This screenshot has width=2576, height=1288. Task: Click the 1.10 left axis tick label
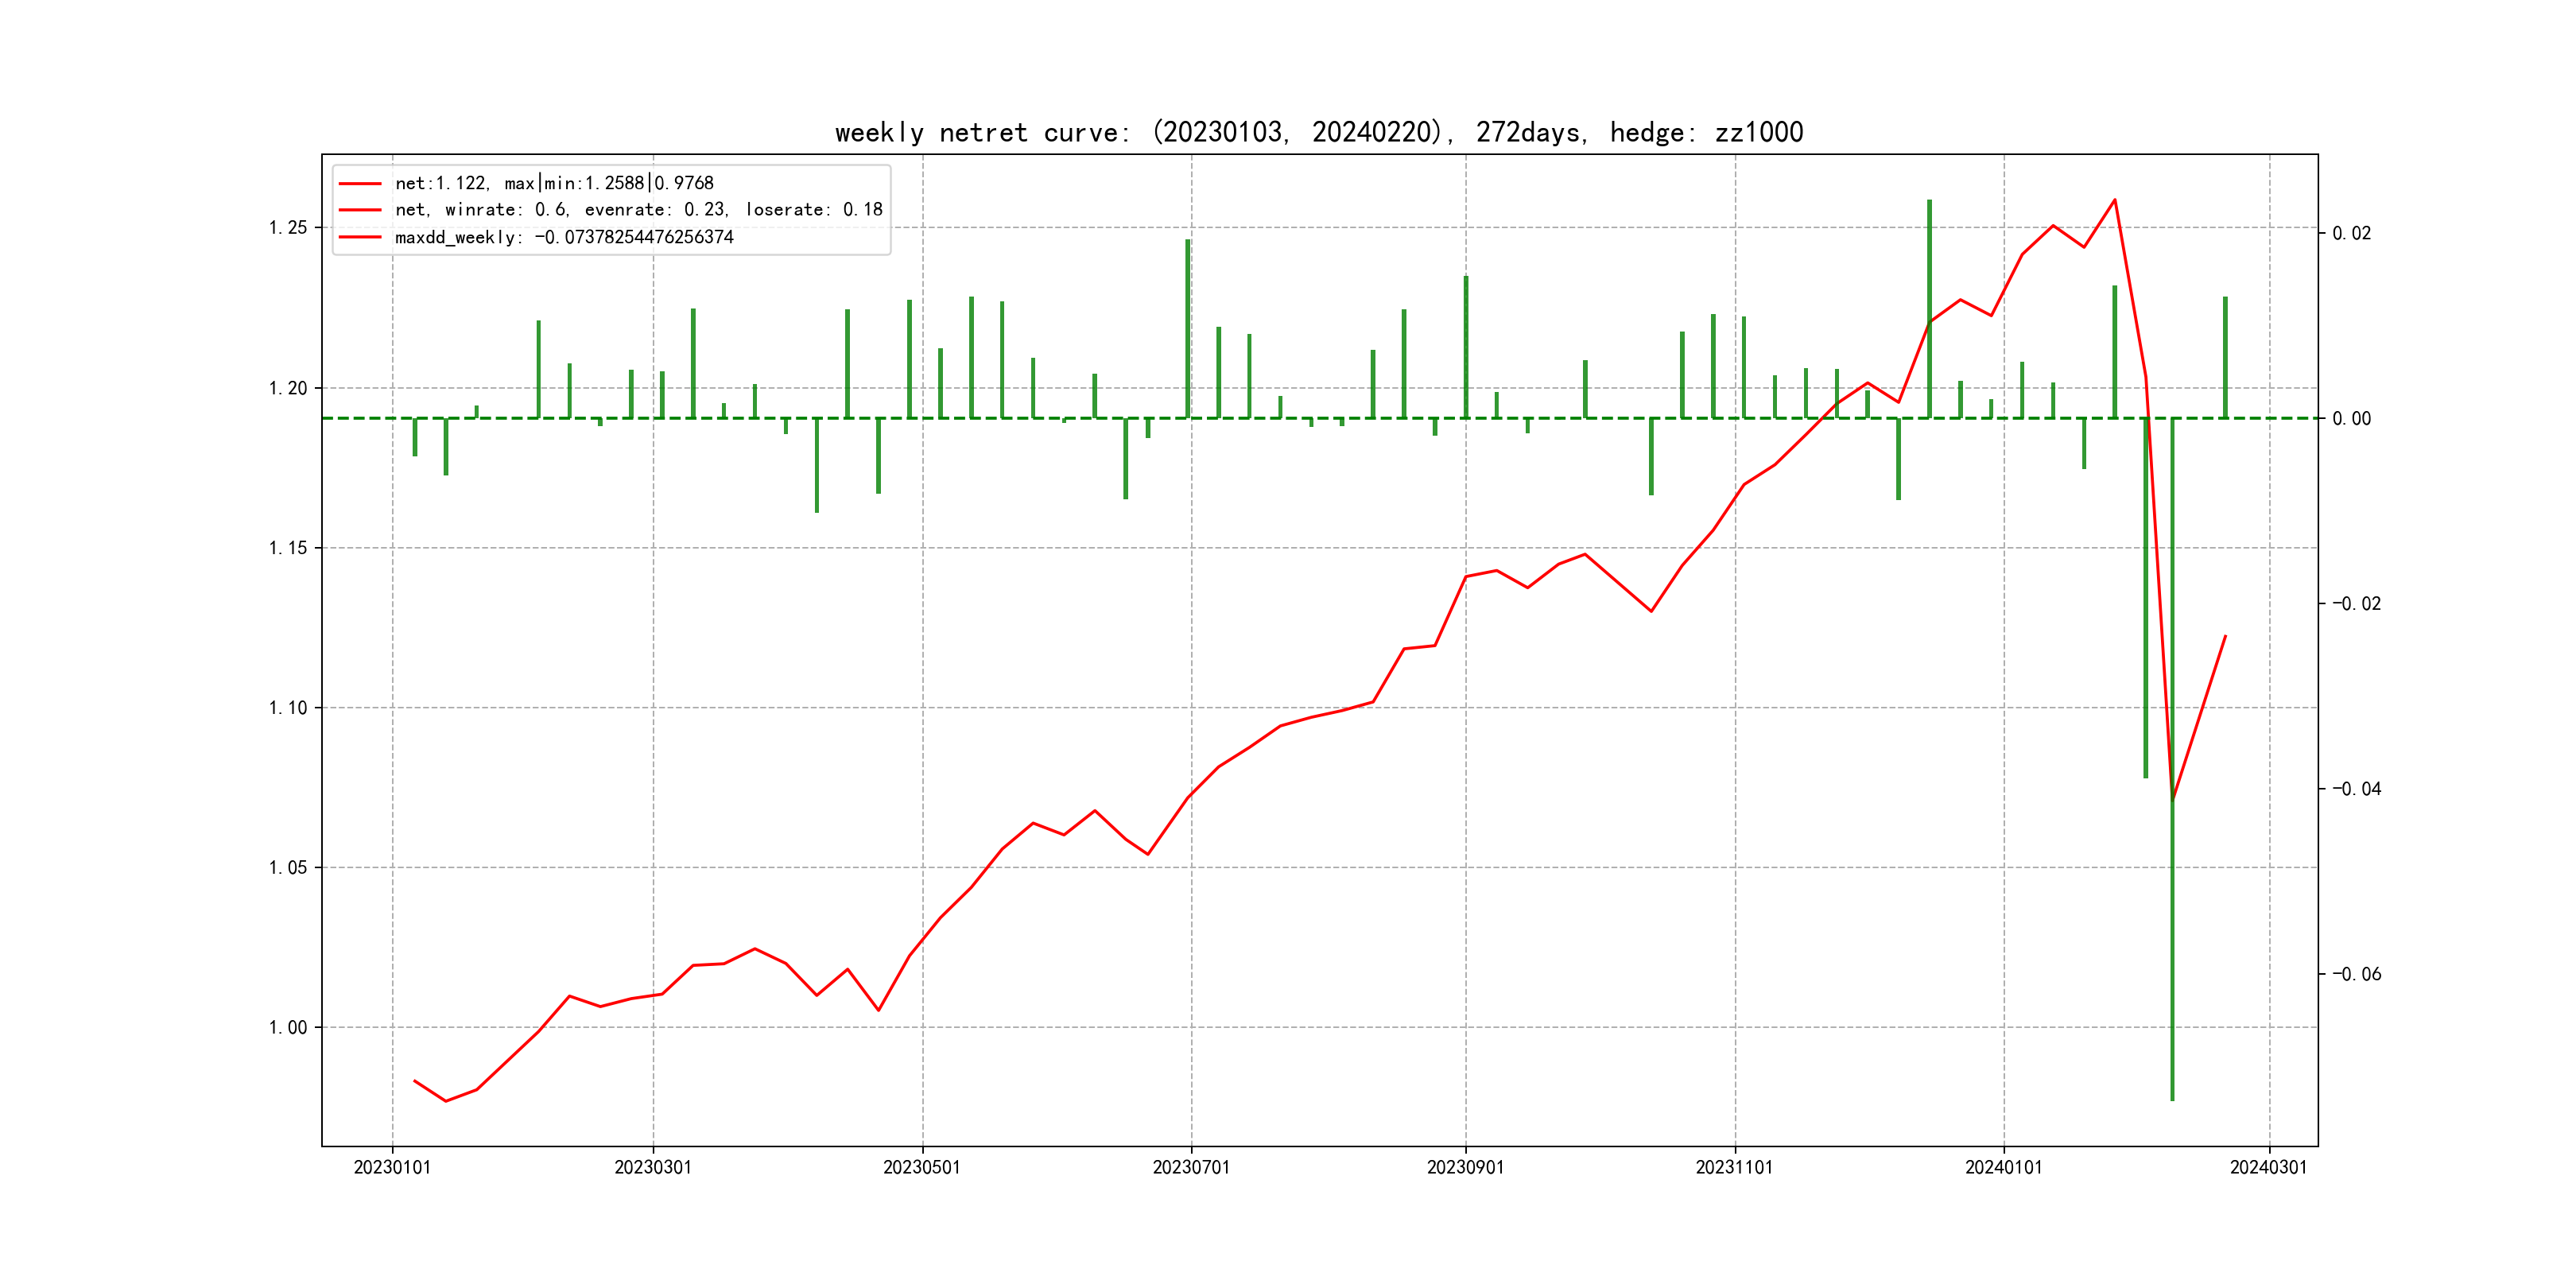pos(288,708)
